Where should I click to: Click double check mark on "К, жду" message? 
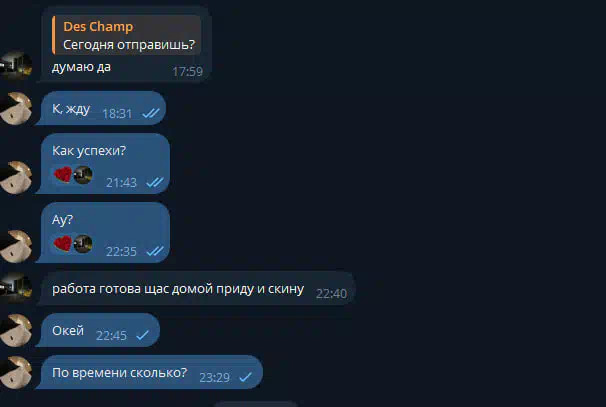coord(151,113)
